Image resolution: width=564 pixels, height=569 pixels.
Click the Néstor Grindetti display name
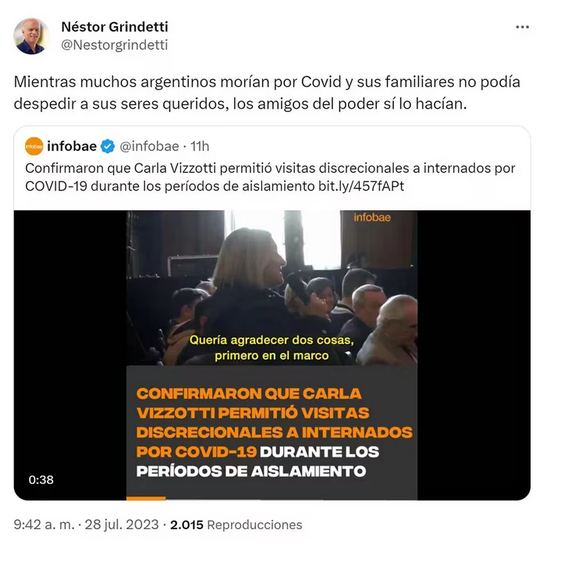click(114, 27)
